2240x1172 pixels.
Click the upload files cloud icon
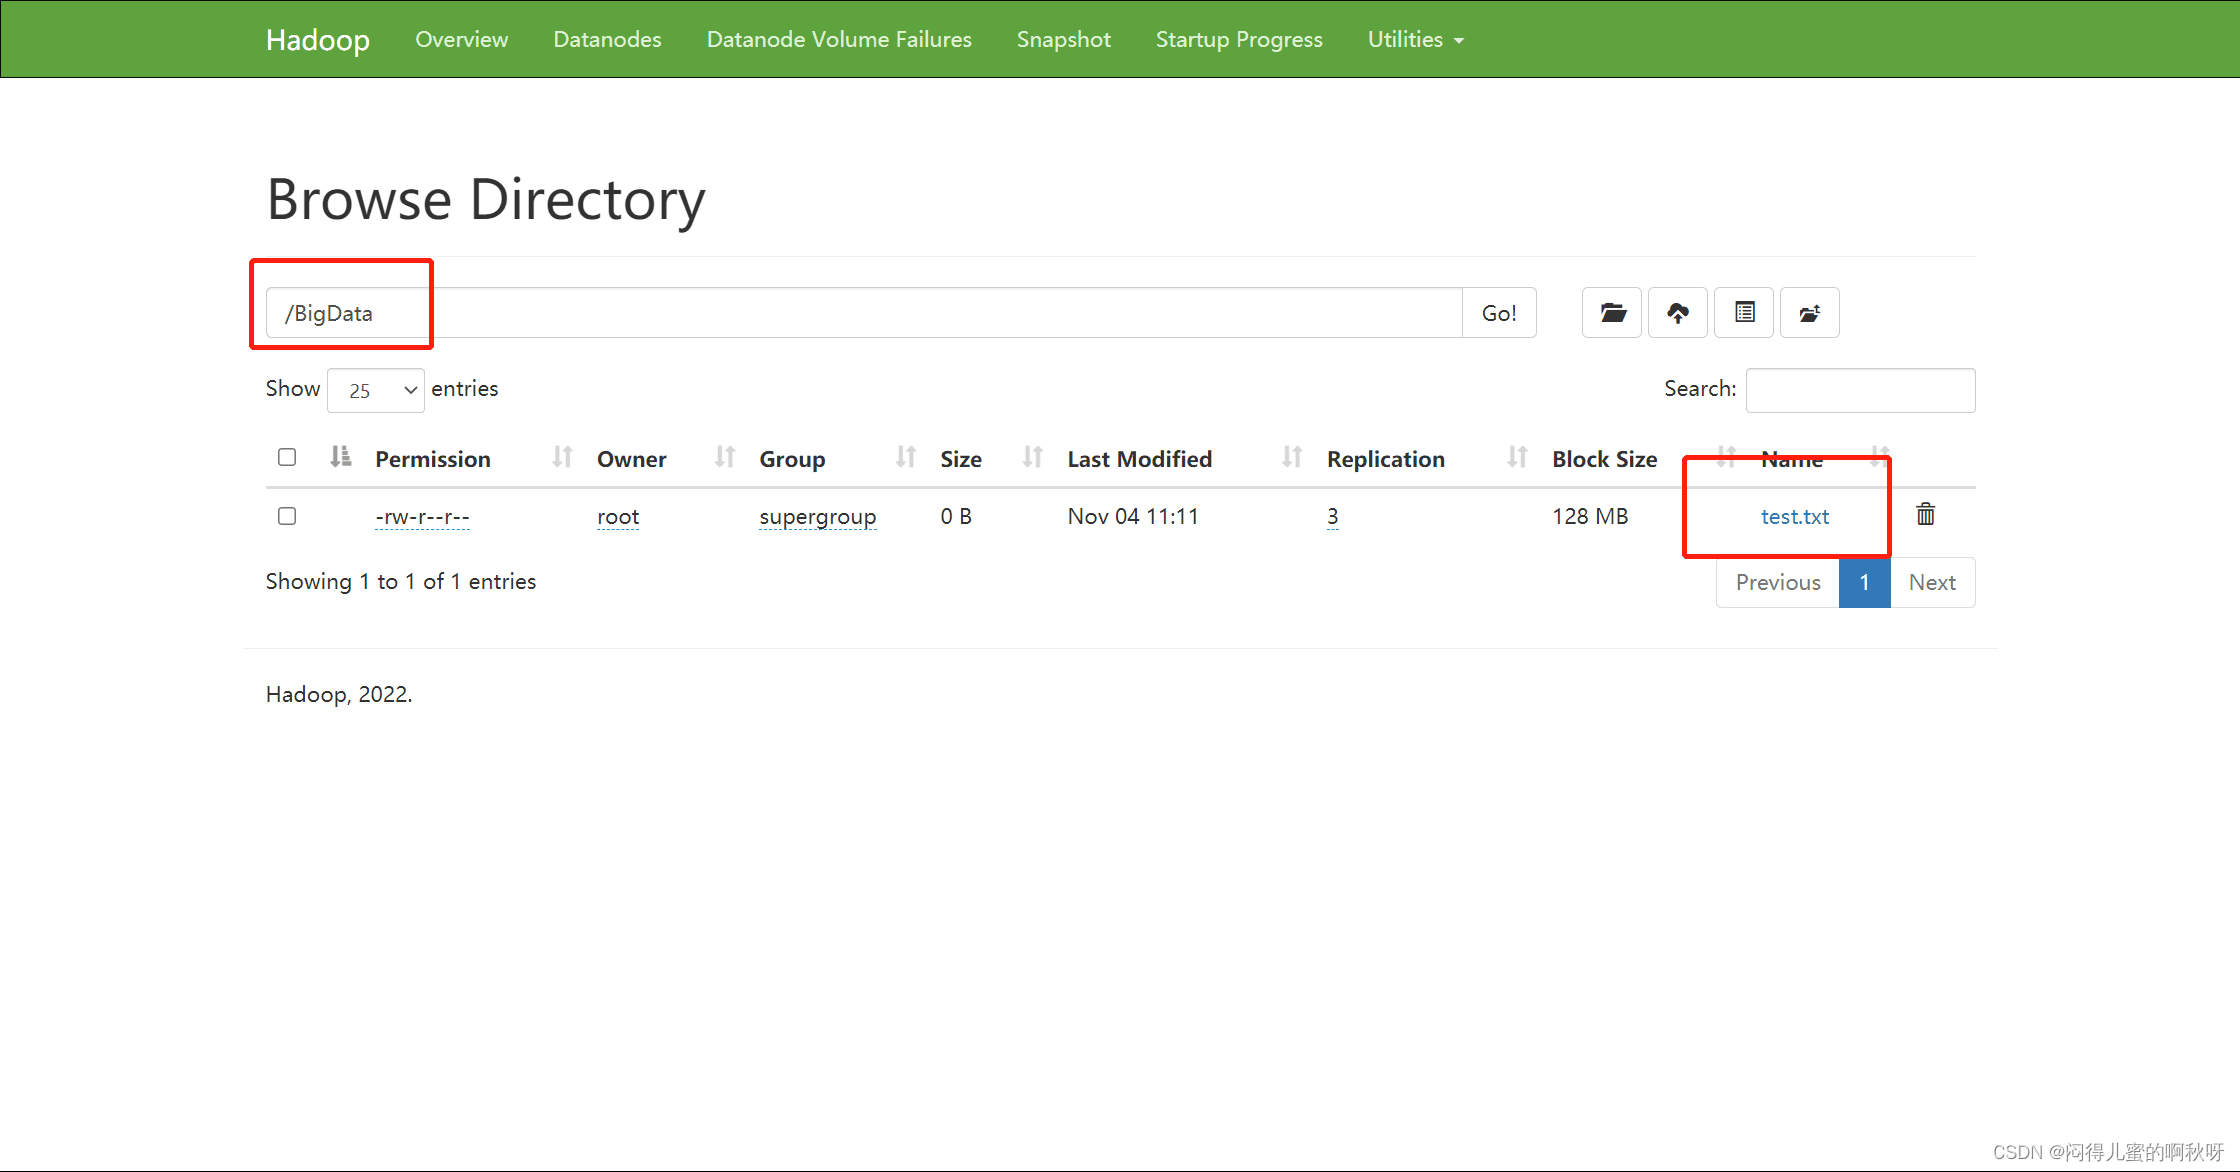click(x=1678, y=313)
